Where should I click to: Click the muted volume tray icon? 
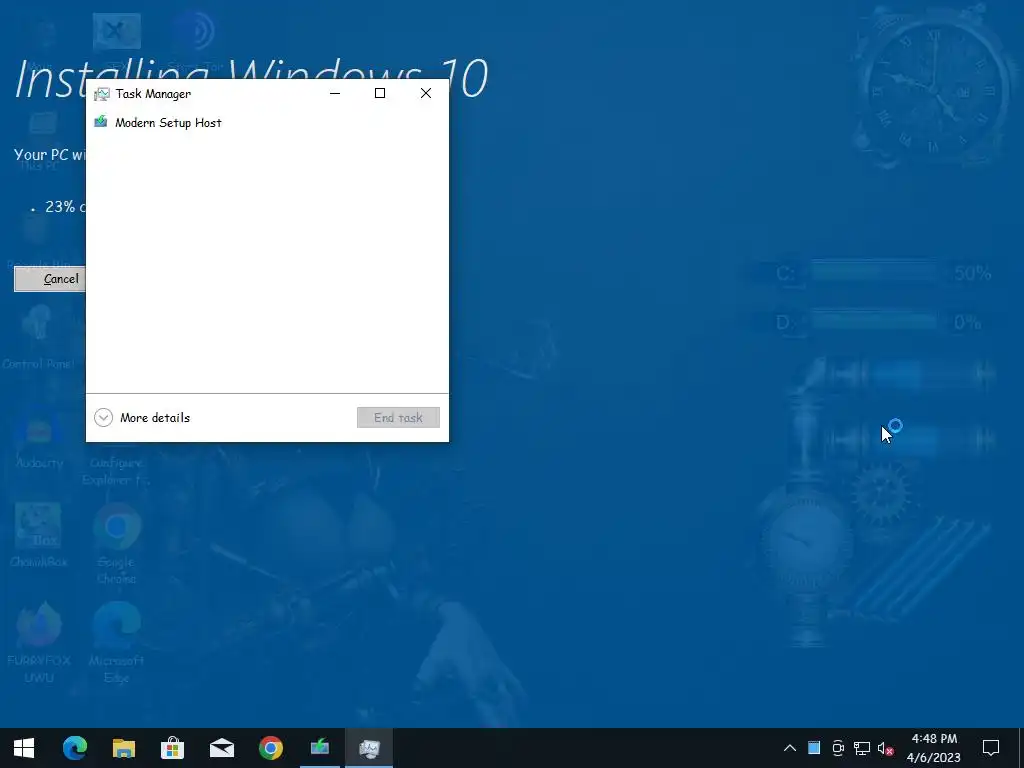[x=886, y=748]
